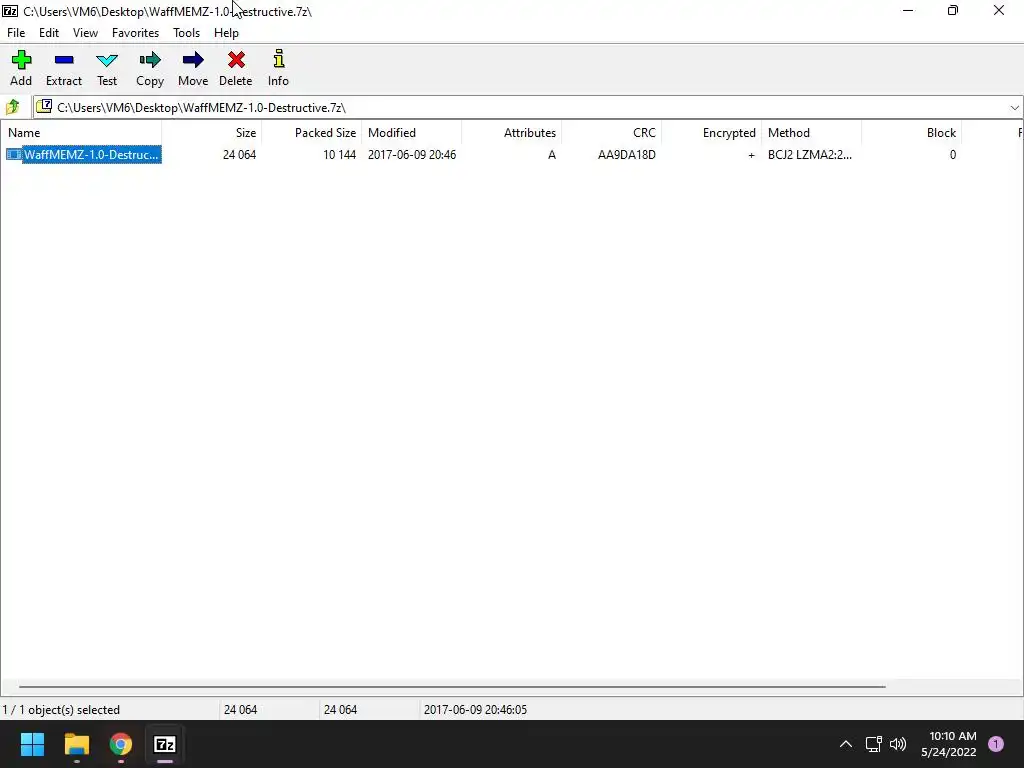The image size is (1024, 768).
Task: Sort by Packed Size column header
Action: [x=312, y=133]
